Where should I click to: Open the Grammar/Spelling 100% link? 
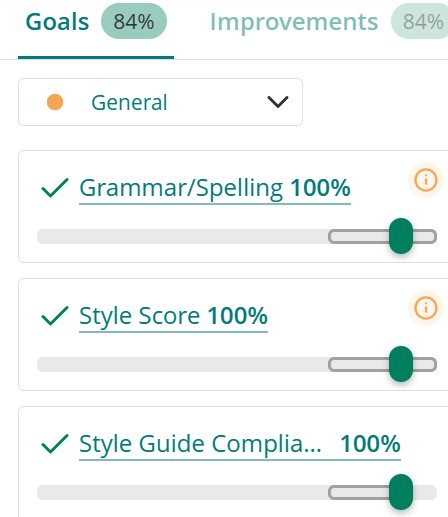[x=215, y=189]
